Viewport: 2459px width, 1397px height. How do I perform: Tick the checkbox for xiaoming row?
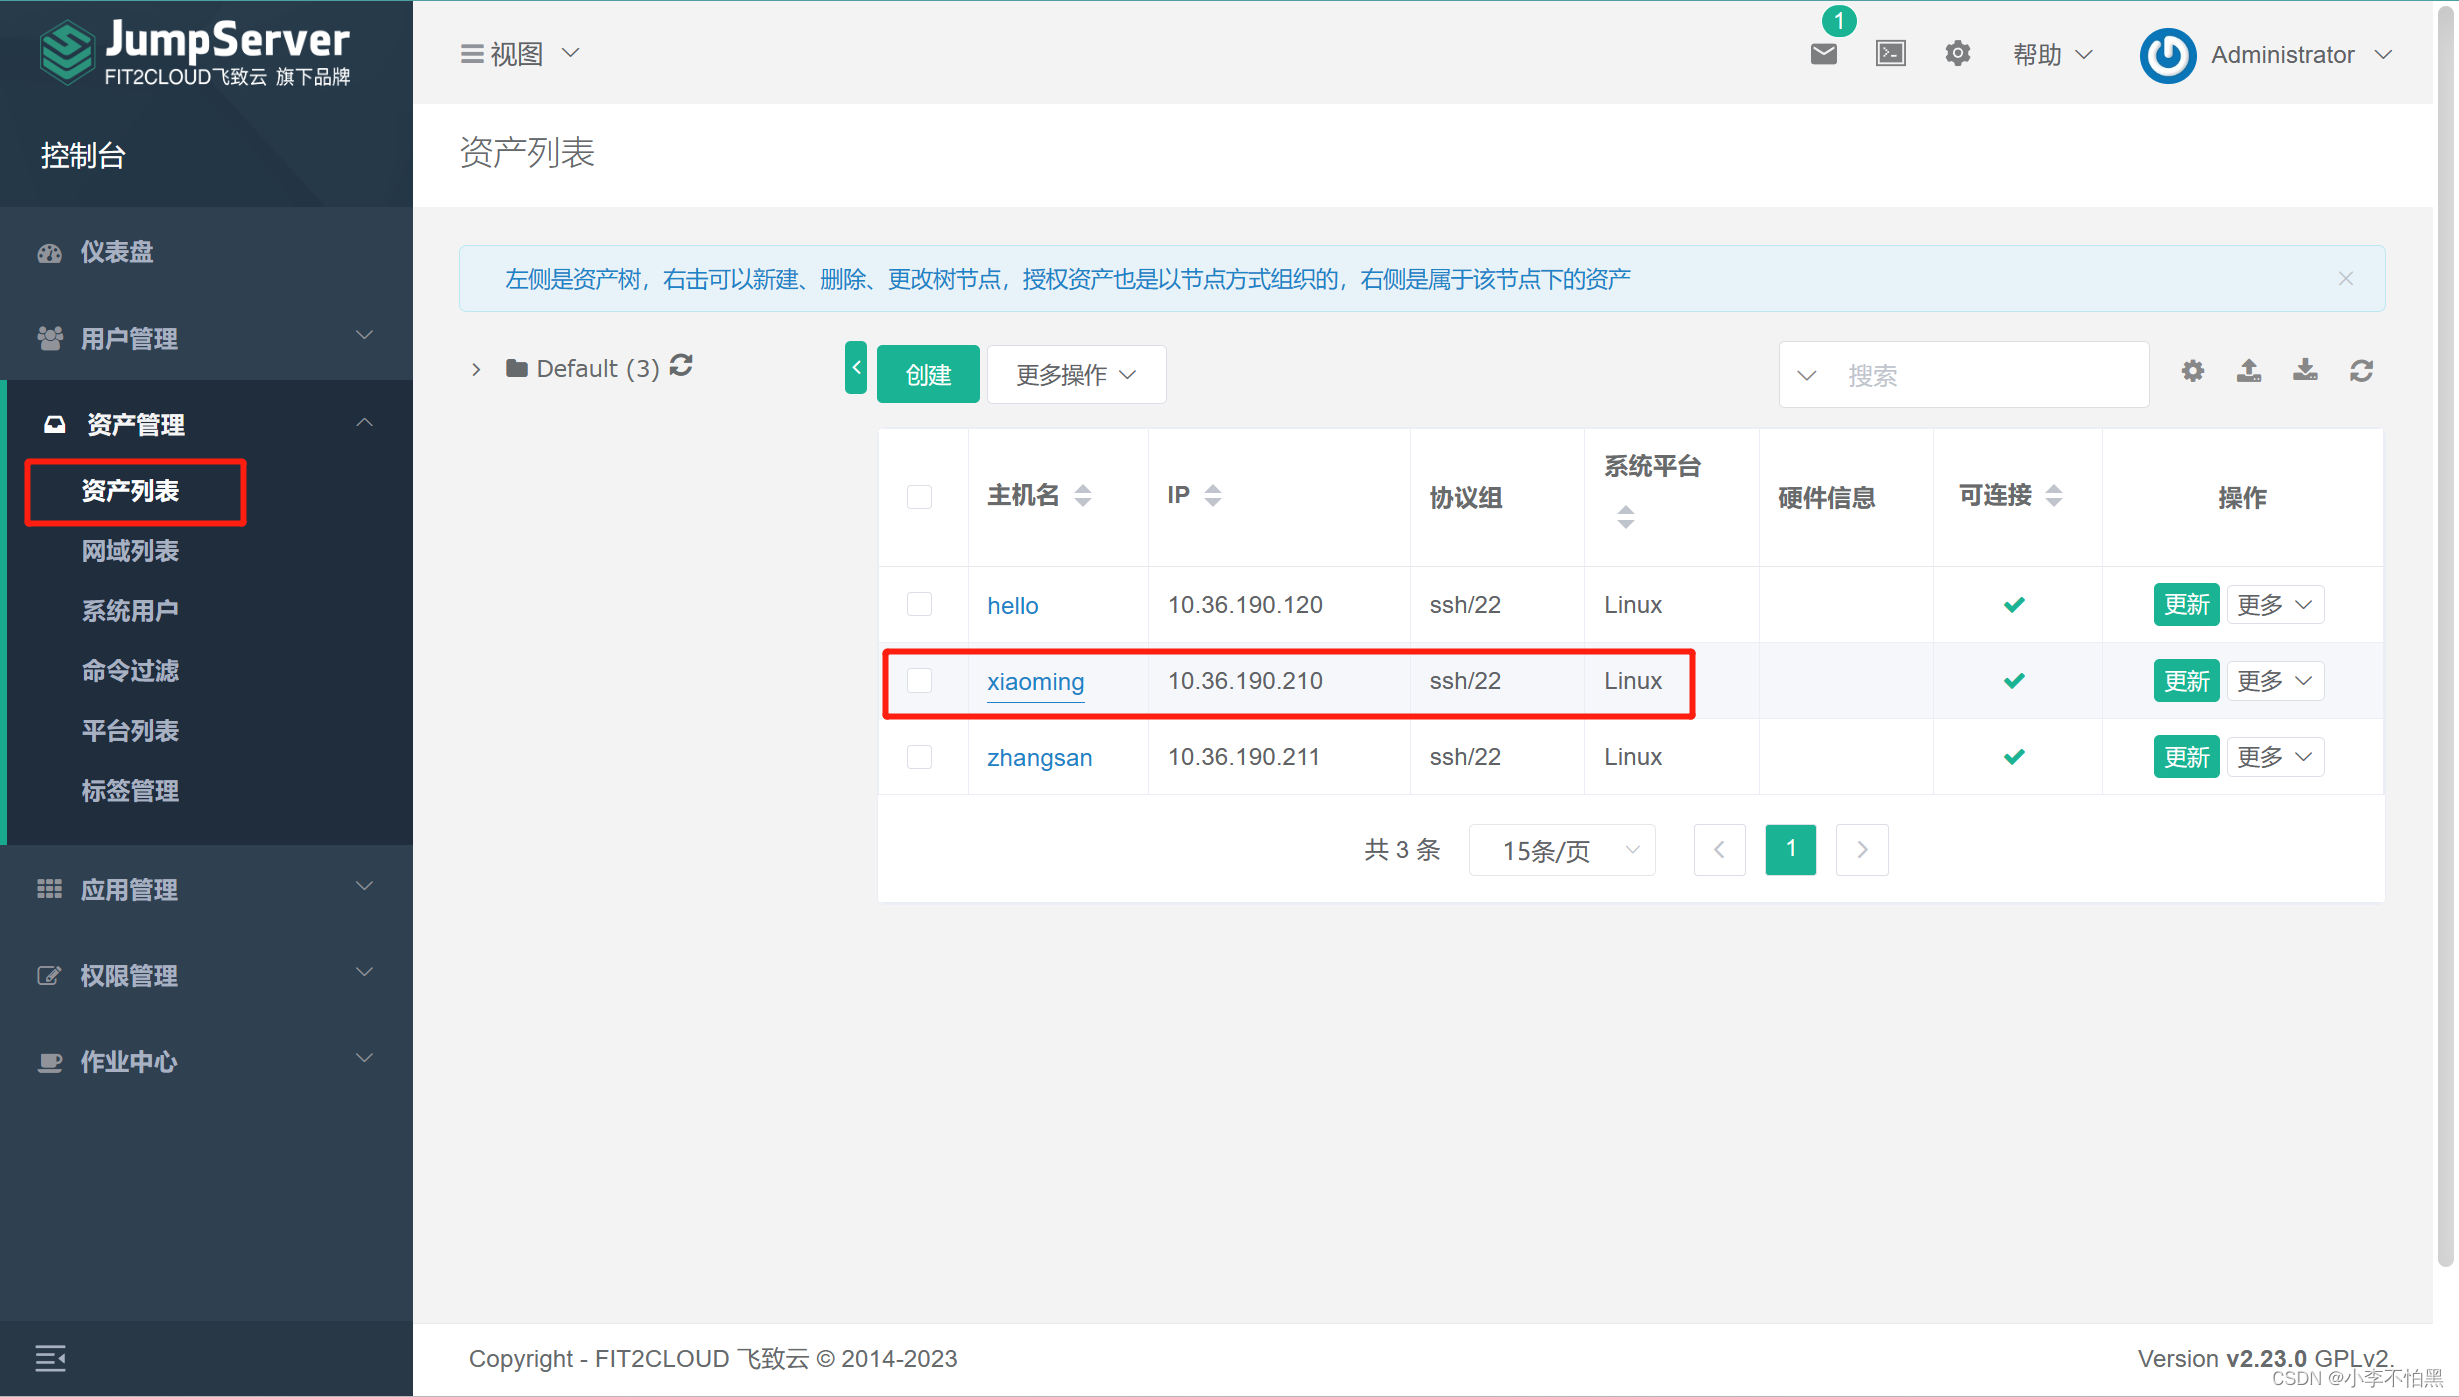[919, 680]
